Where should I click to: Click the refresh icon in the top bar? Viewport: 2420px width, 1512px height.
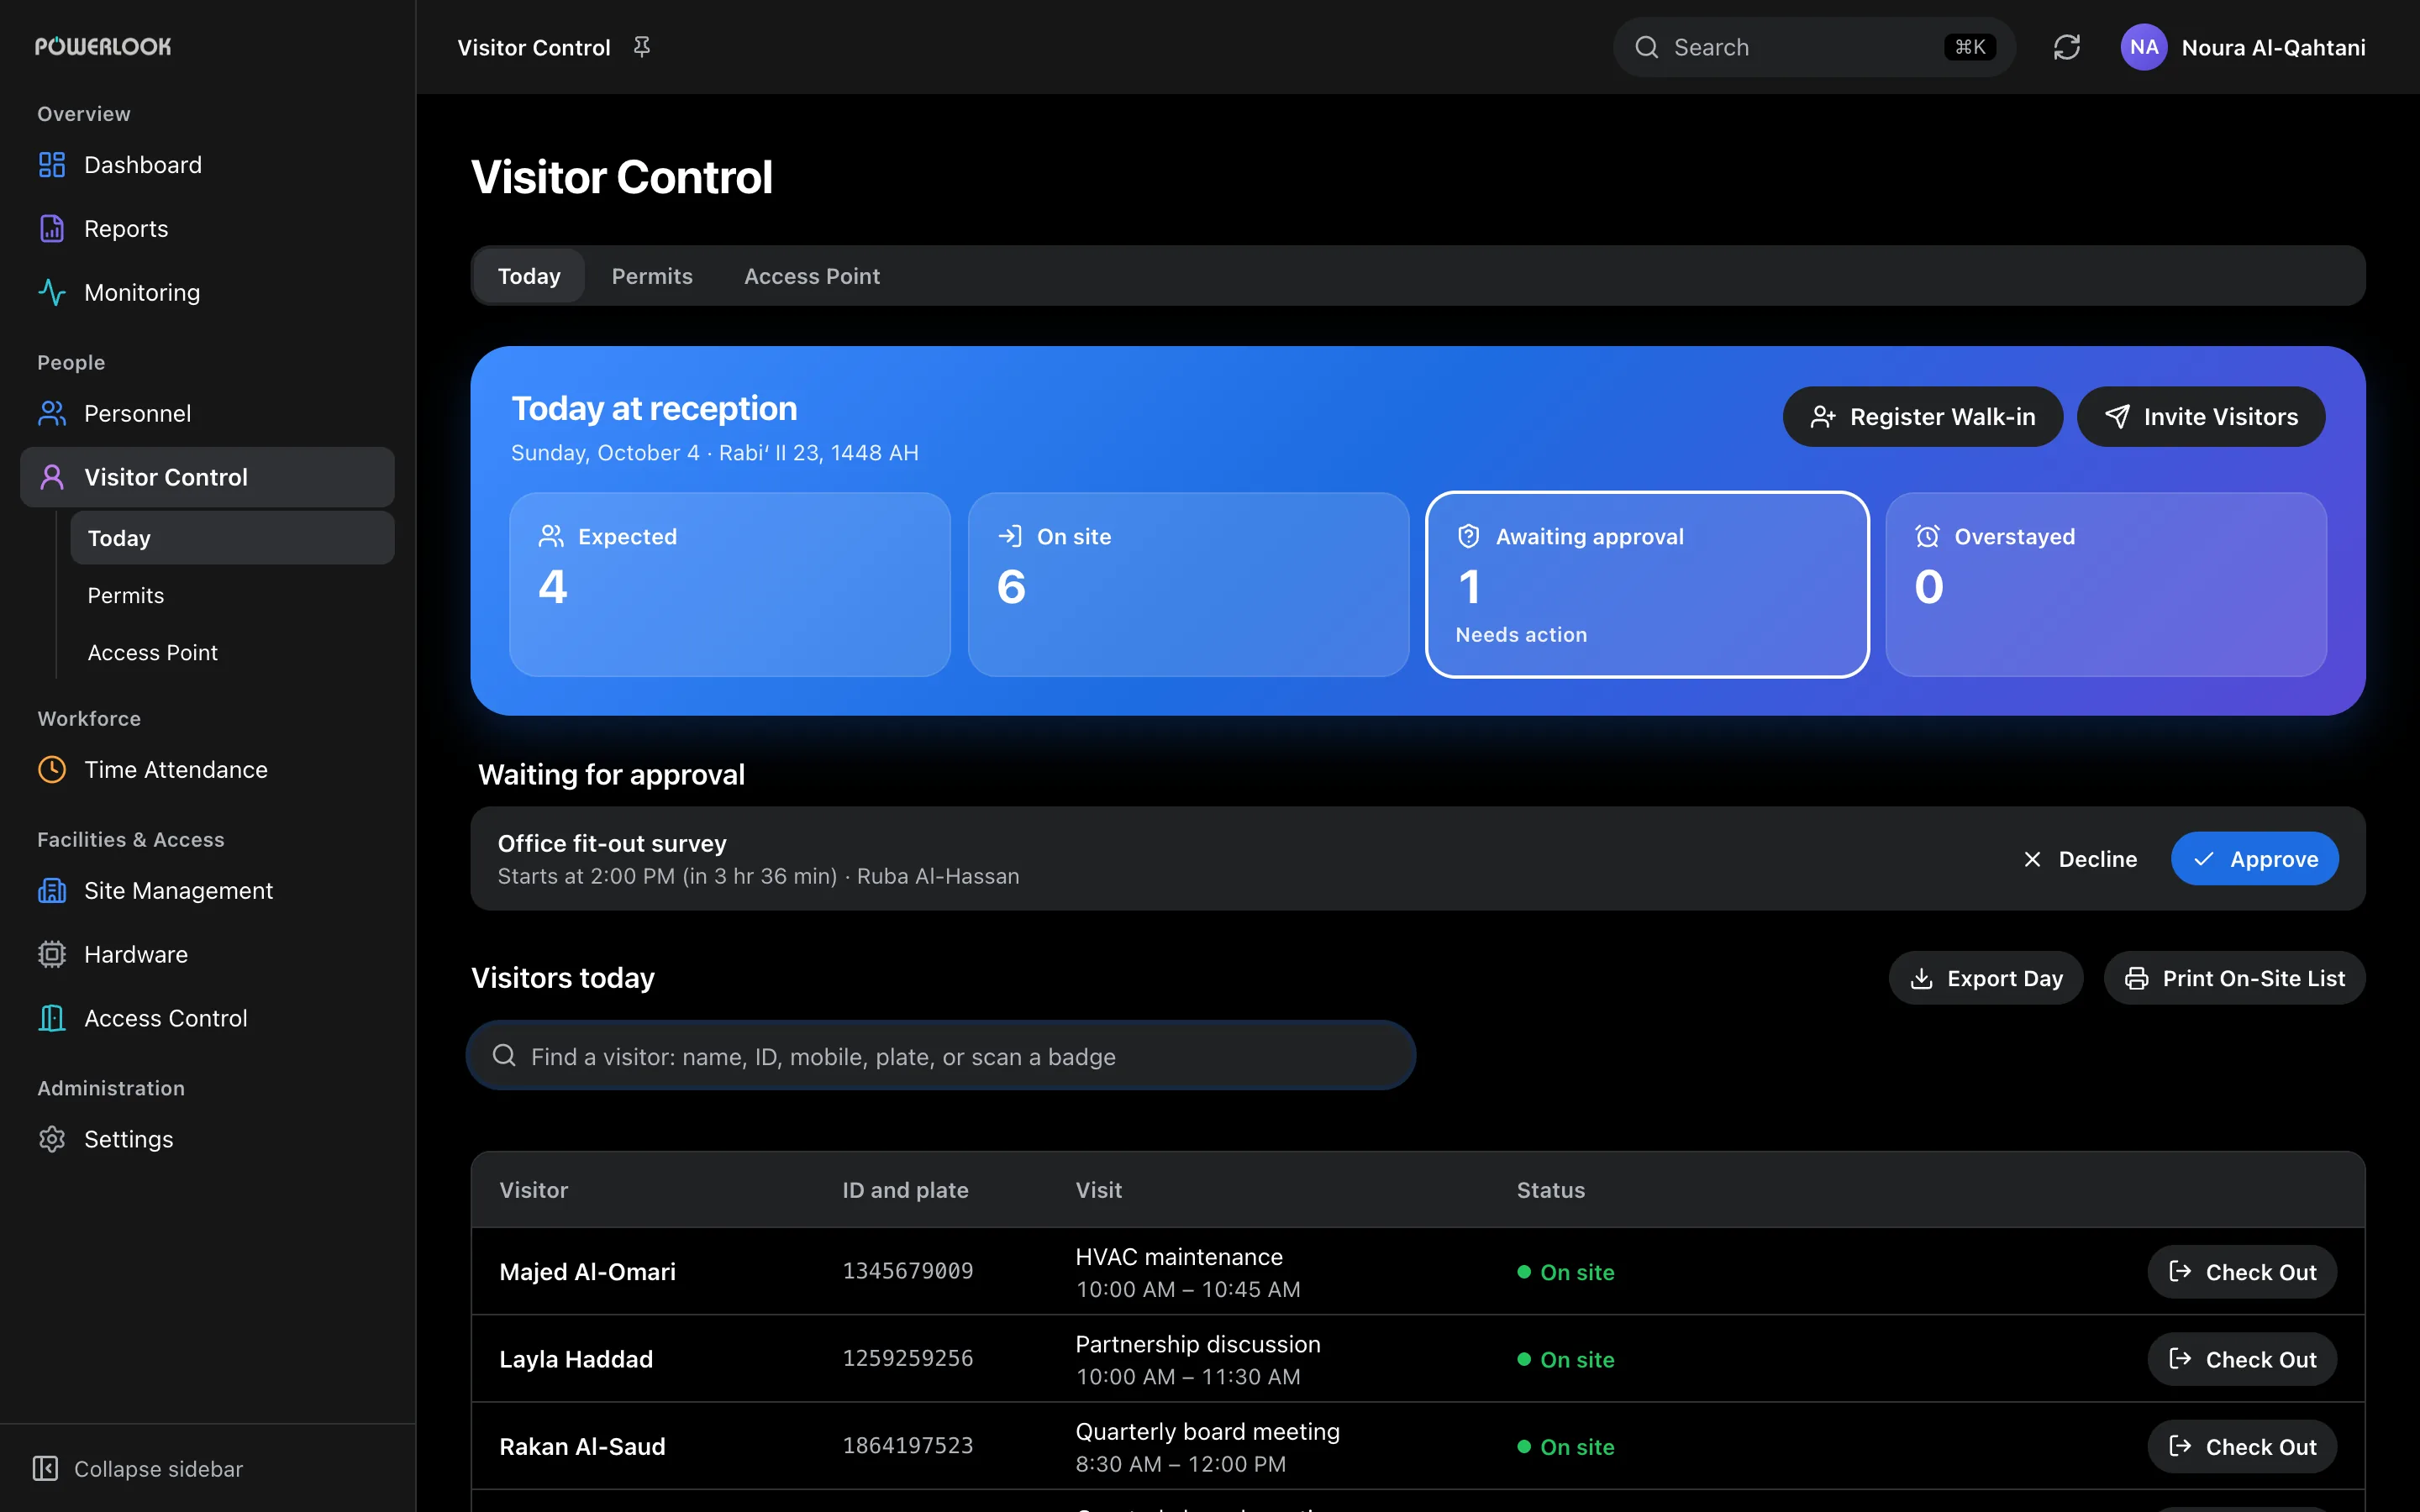(2066, 47)
